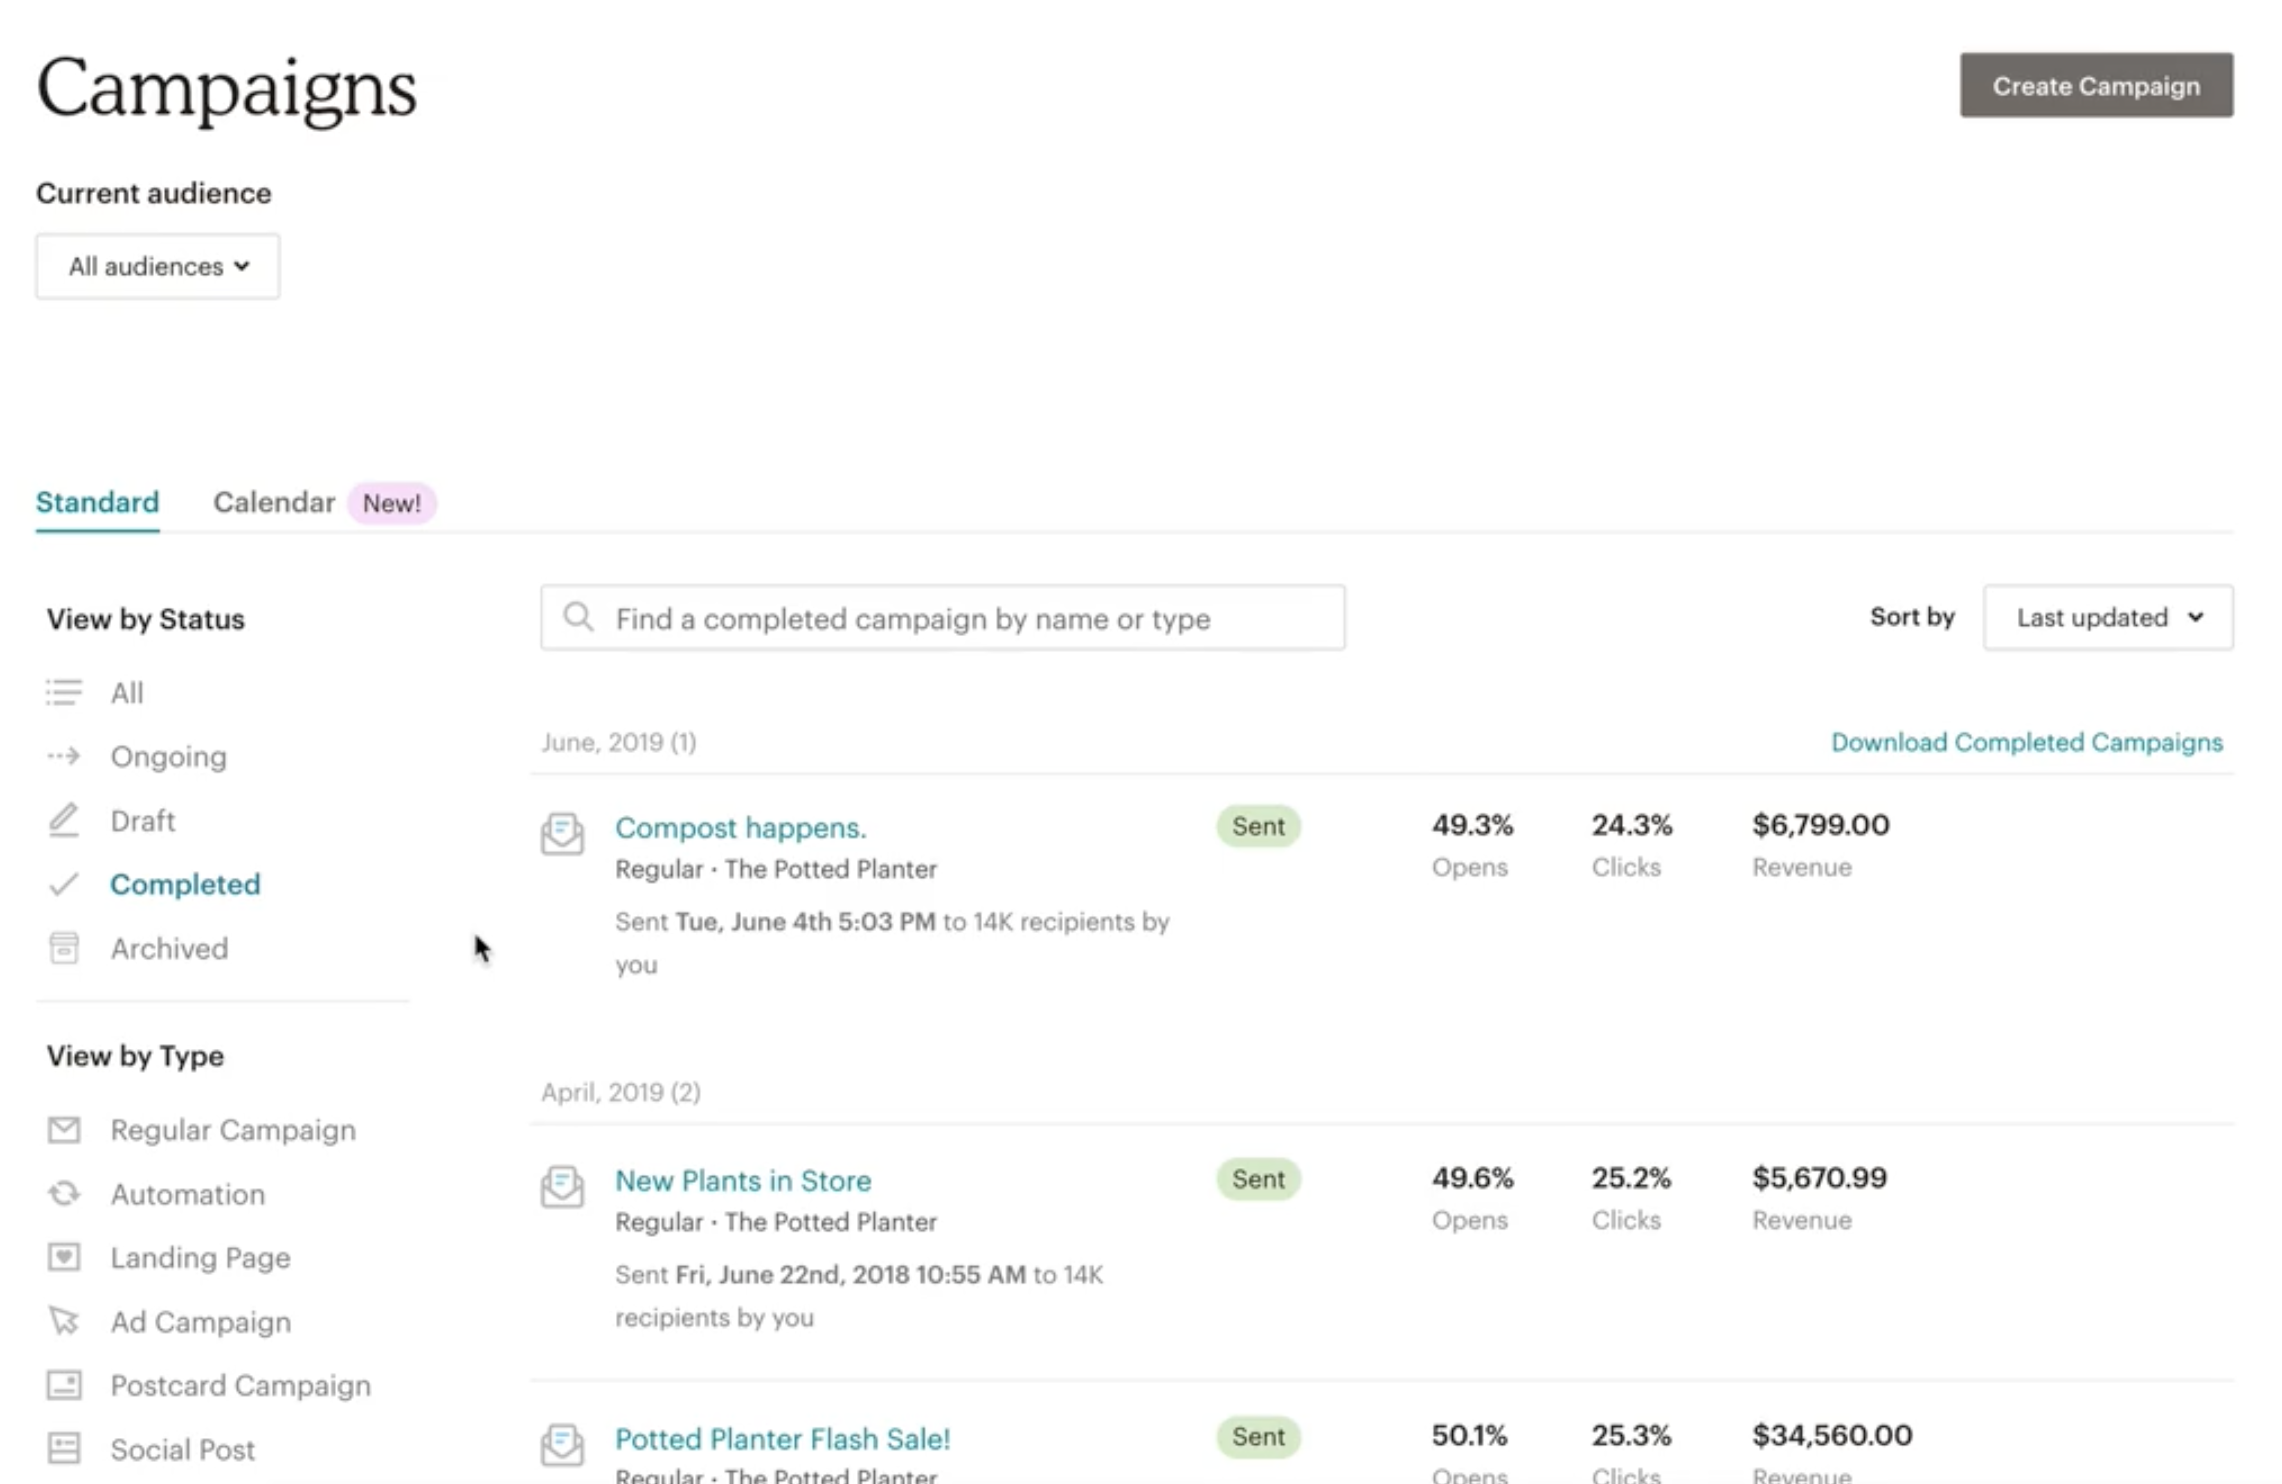Viewport: 2282px width, 1484px height.
Task: Select the Completed status filter
Action: 185,884
